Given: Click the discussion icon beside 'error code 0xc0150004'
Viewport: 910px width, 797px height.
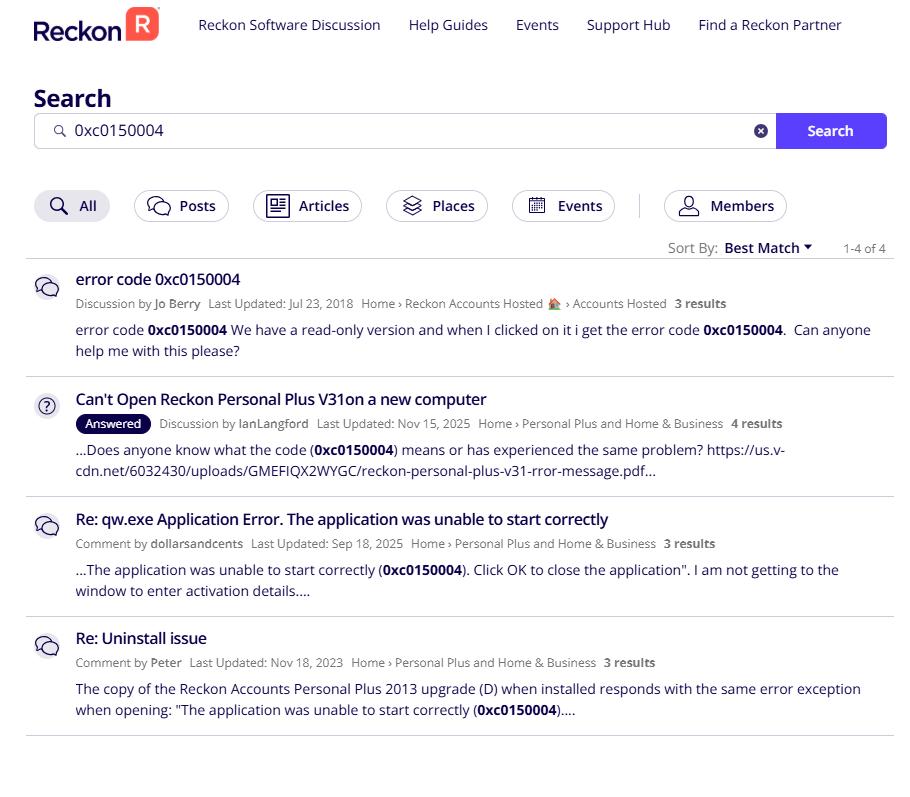Looking at the screenshot, I should pyautogui.click(x=47, y=287).
